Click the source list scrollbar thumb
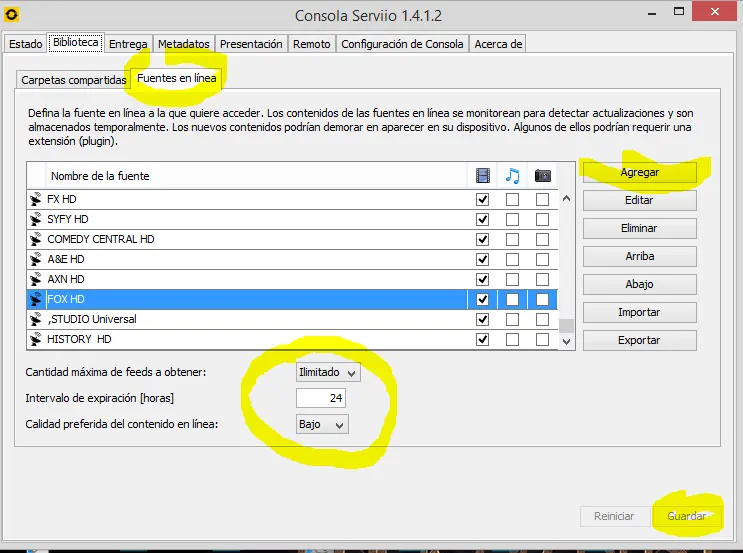Screen dimensions: 743x553 pyautogui.click(x=566, y=326)
